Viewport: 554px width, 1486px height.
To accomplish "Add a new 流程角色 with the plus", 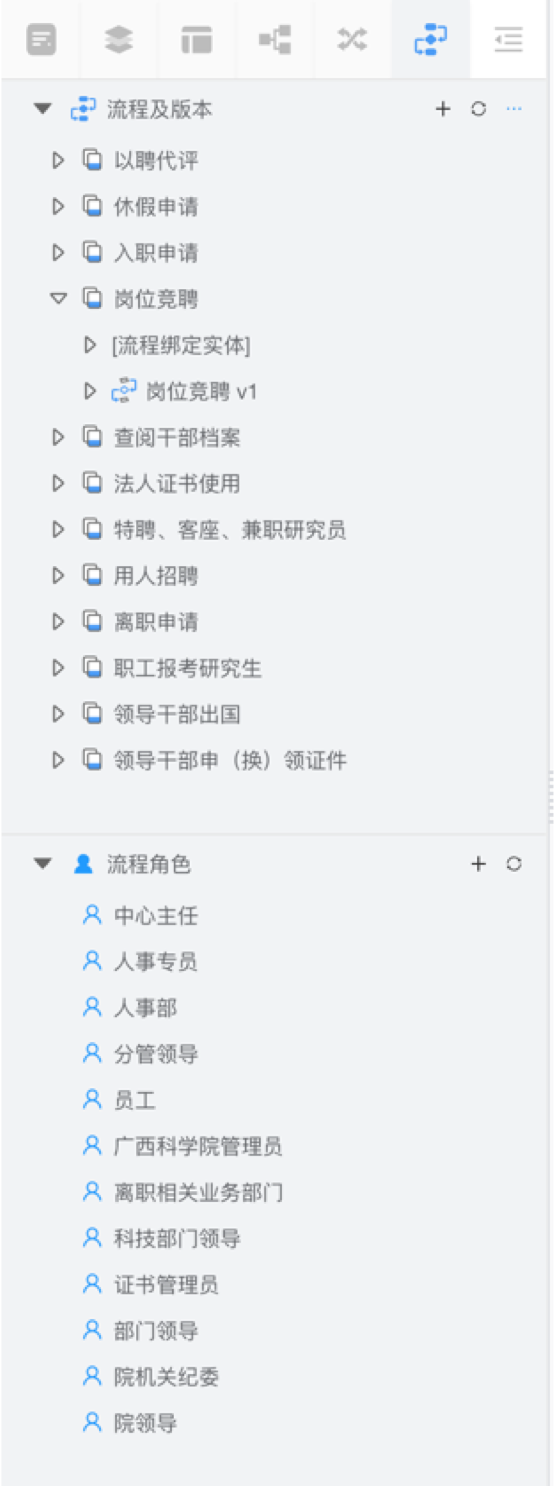I will click(478, 864).
